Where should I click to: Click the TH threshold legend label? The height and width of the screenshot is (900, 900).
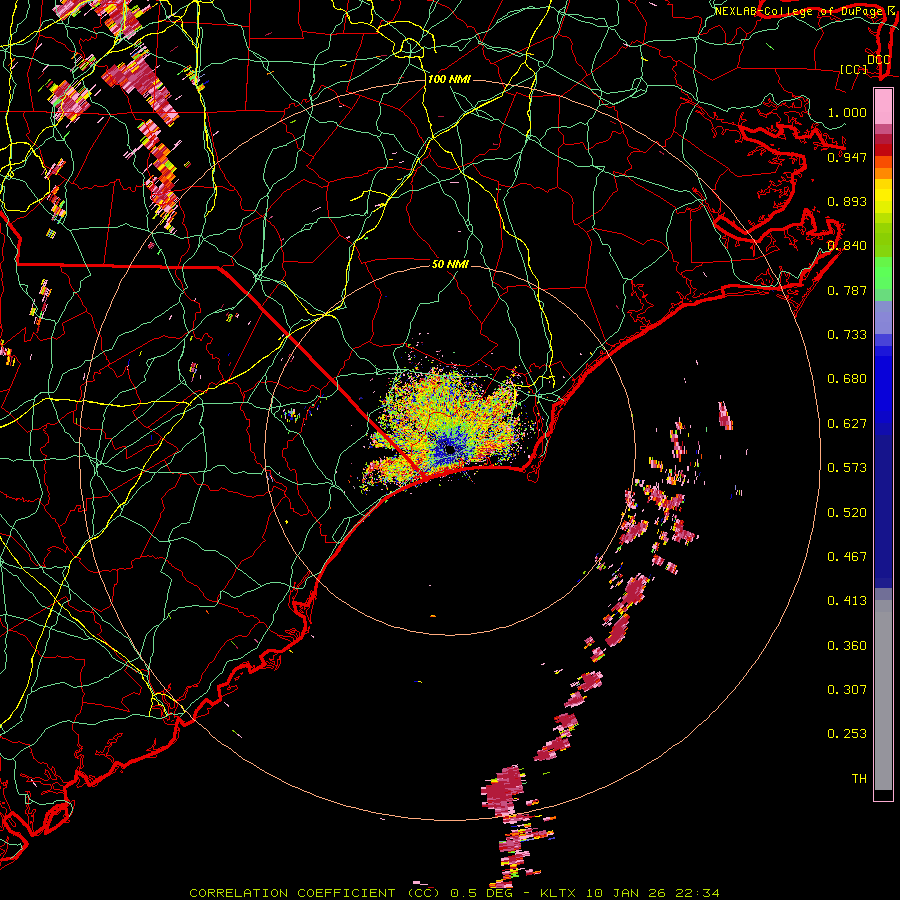coord(859,779)
